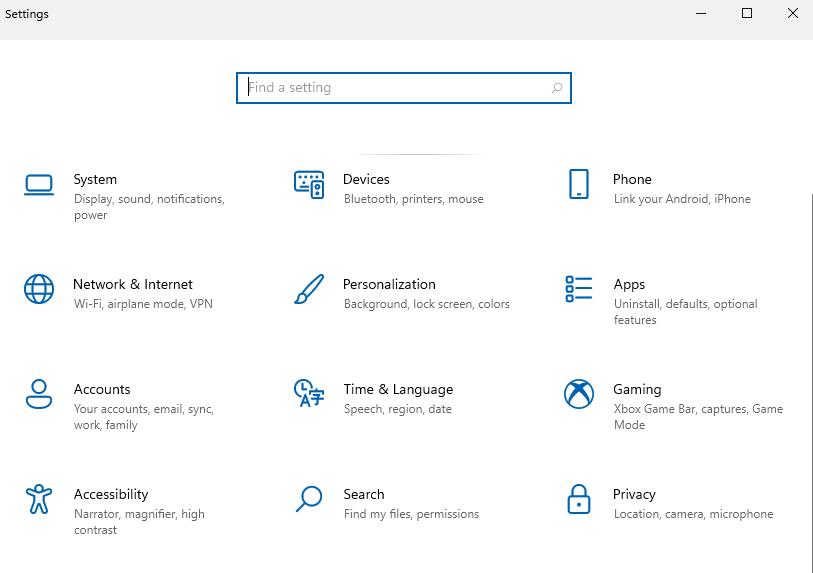Select the Network & Internet globe icon
Viewport: 813px width, 573px height.
[39, 289]
